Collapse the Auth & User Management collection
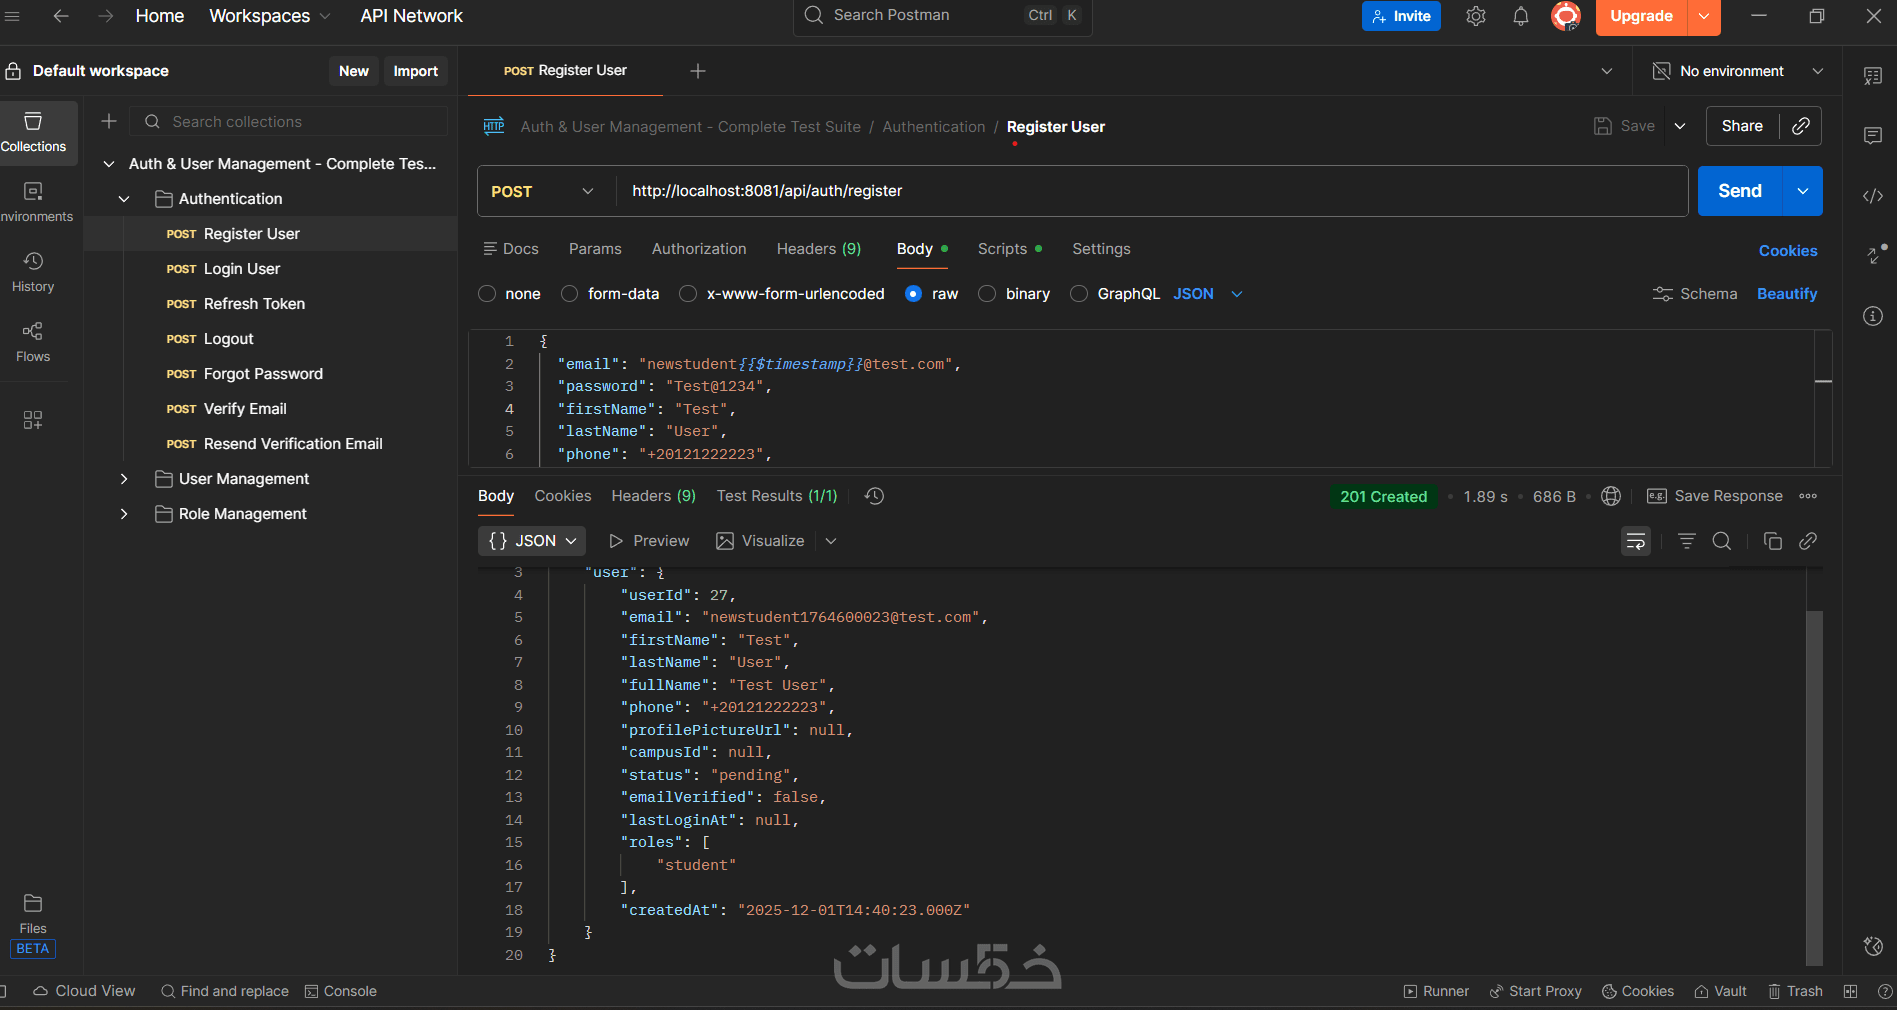Screen dimensions: 1897x1010 [x=109, y=164]
